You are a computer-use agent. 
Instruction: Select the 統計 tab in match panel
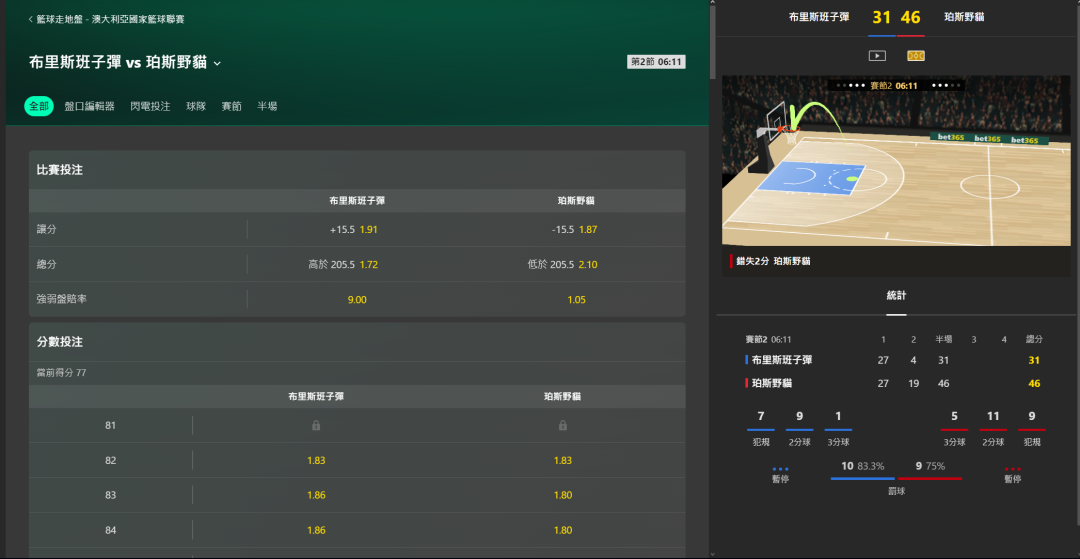click(x=896, y=296)
